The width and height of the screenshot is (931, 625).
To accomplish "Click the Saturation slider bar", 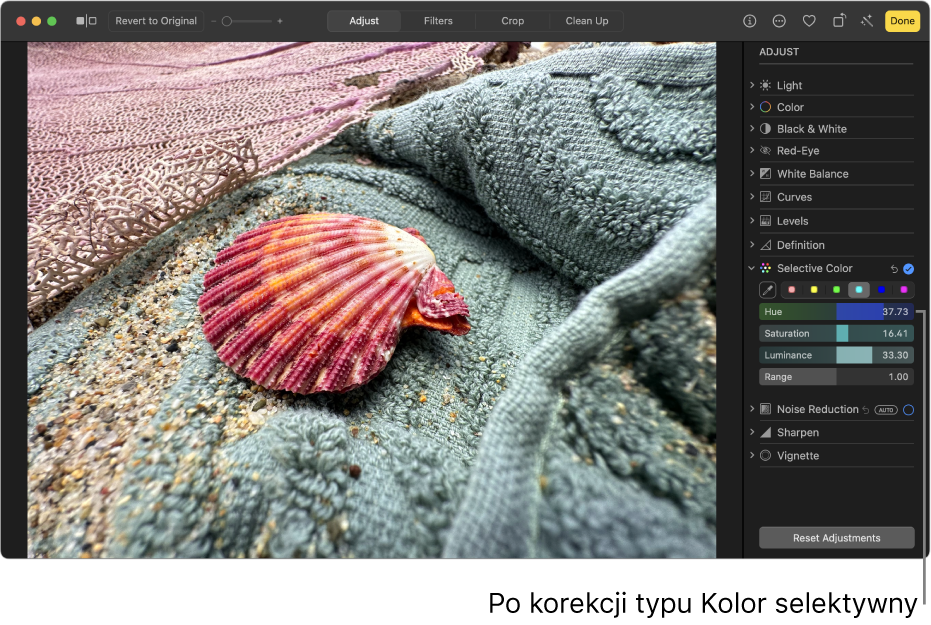I will (x=836, y=334).
